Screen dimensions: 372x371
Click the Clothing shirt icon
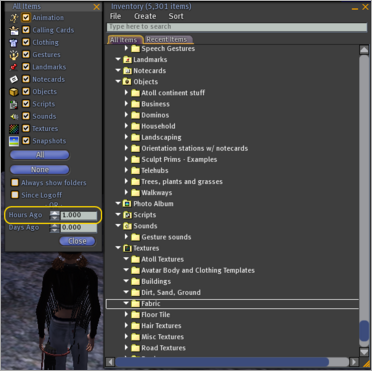click(x=14, y=43)
